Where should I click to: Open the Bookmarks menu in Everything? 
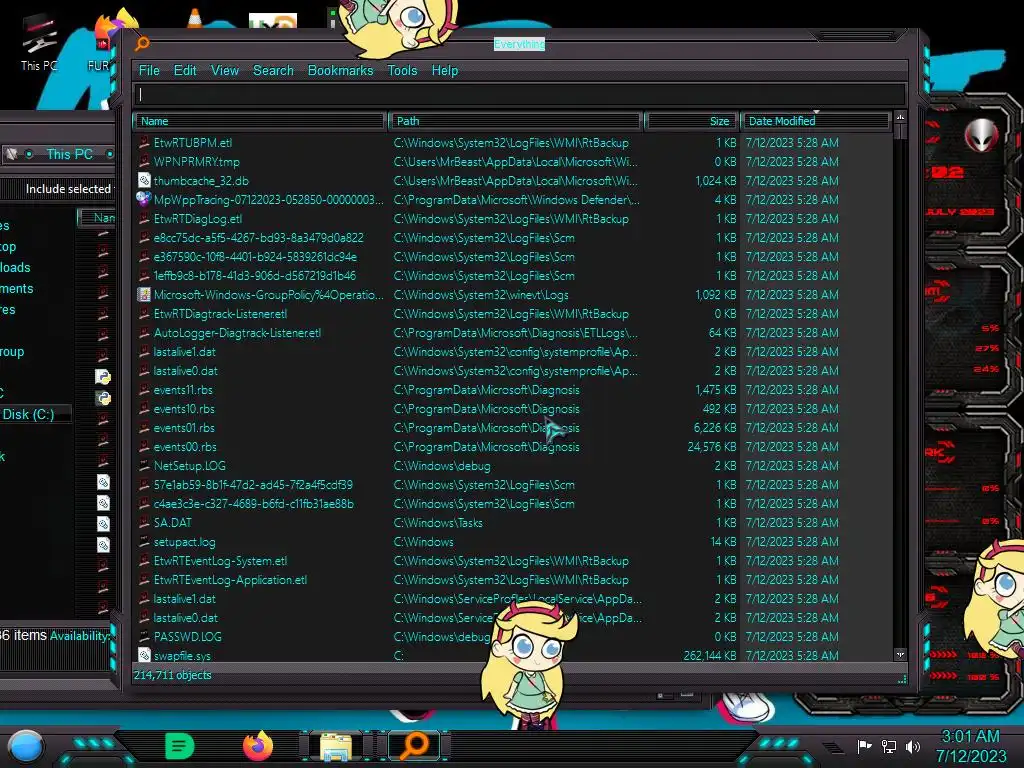tap(340, 71)
